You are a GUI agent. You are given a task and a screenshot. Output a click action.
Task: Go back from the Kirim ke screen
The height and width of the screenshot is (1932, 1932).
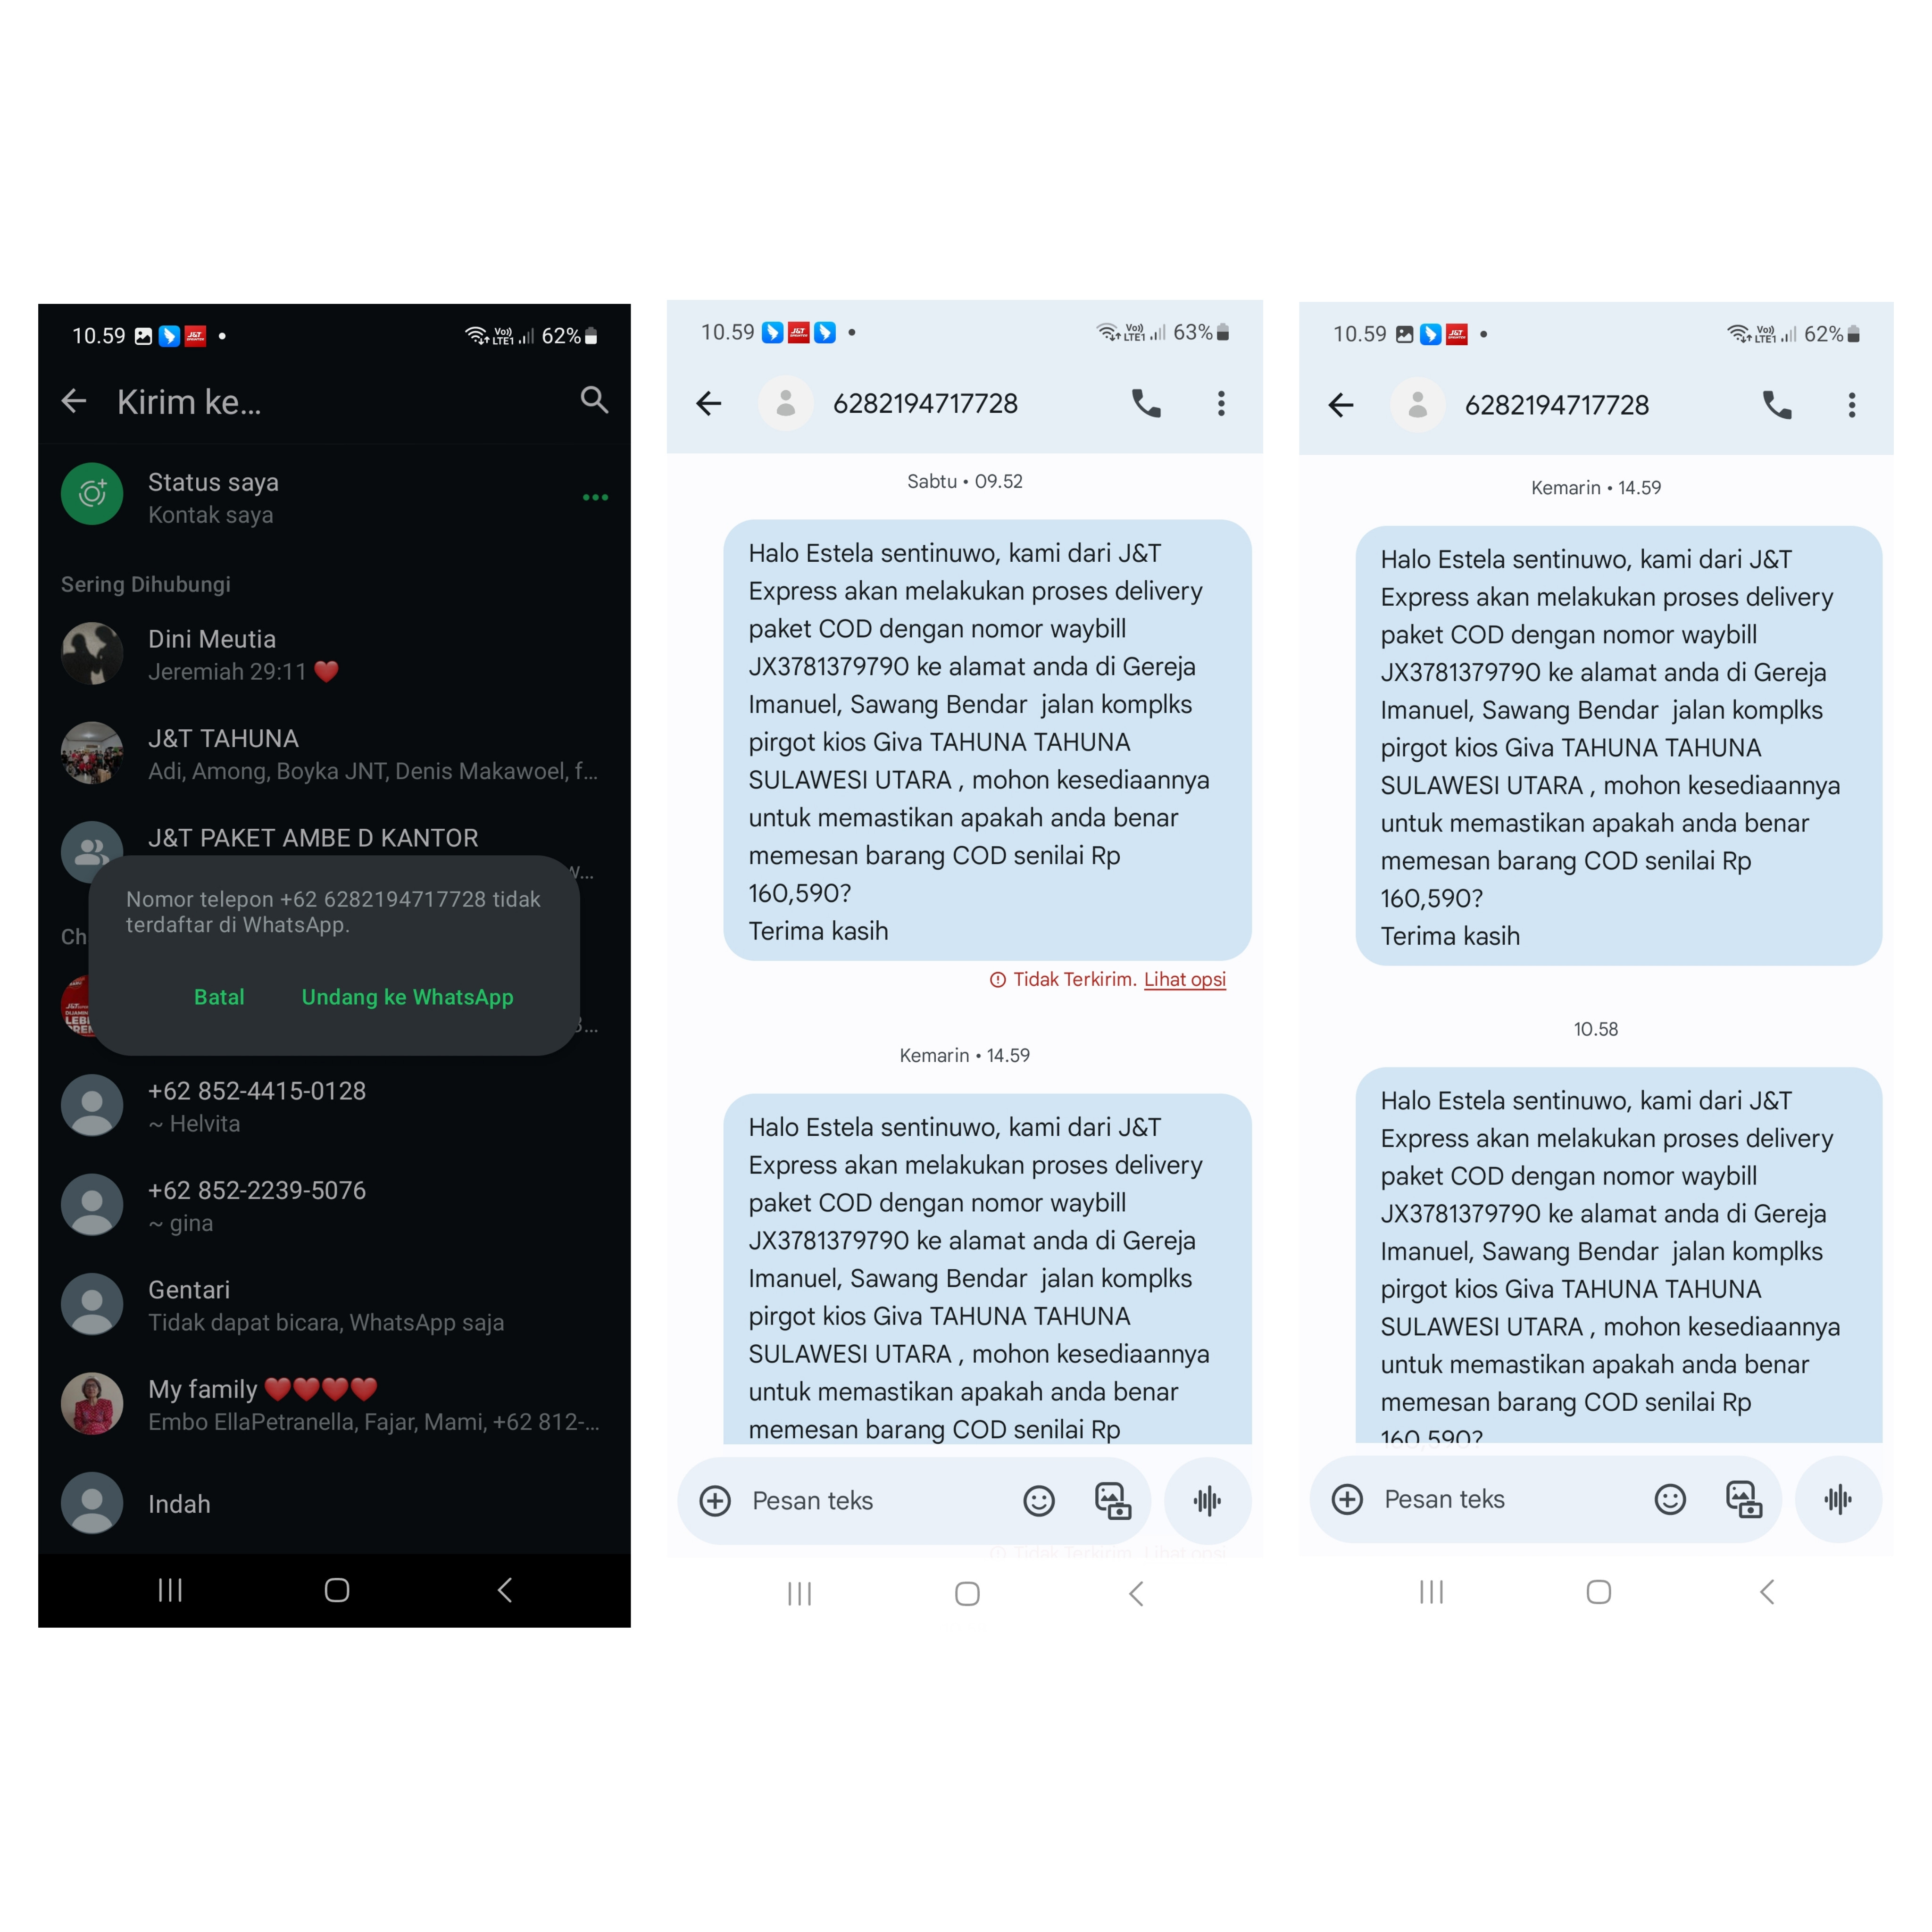coord(74,402)
